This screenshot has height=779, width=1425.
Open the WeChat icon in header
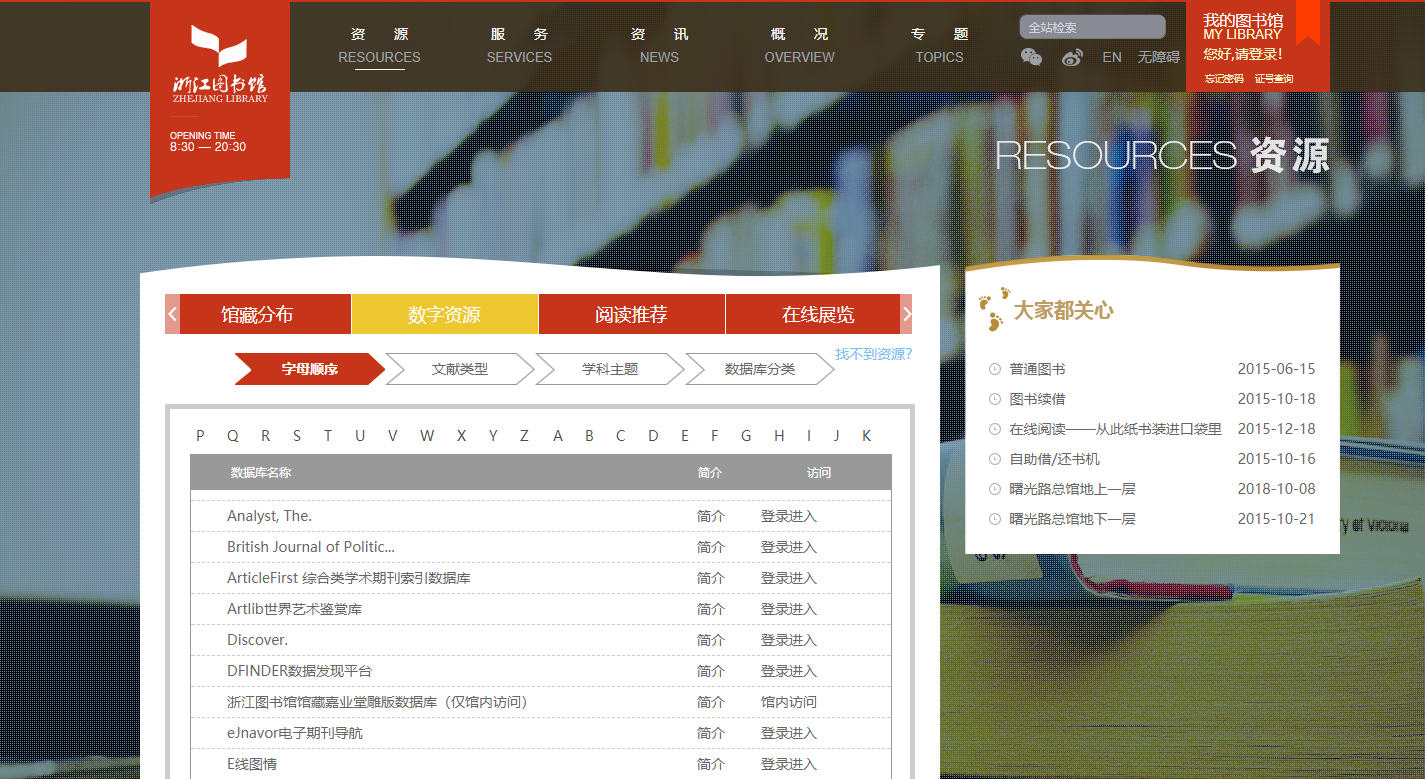pos(1031,57)
